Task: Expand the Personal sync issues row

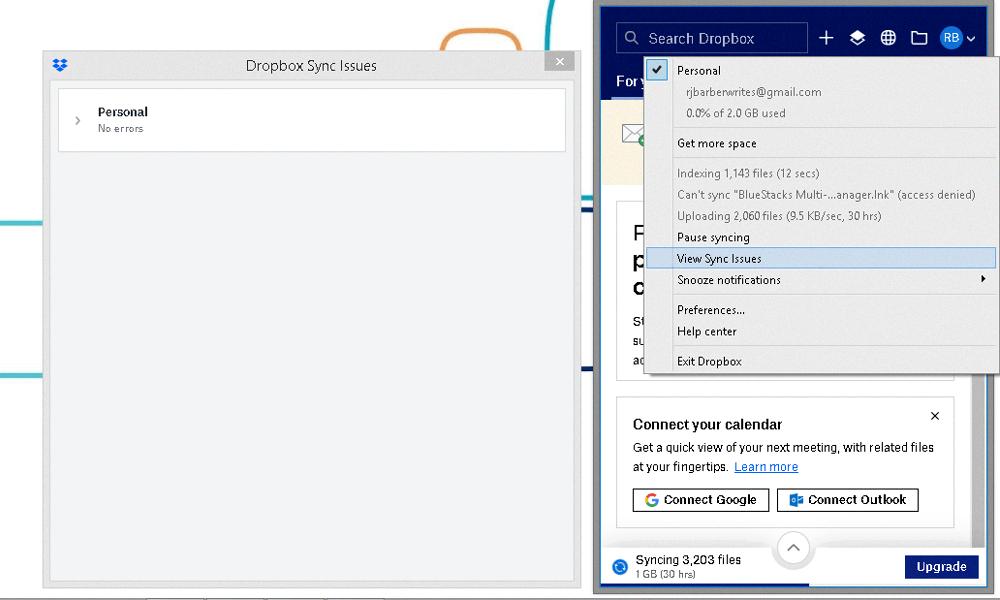Action: tap(78, 121)
